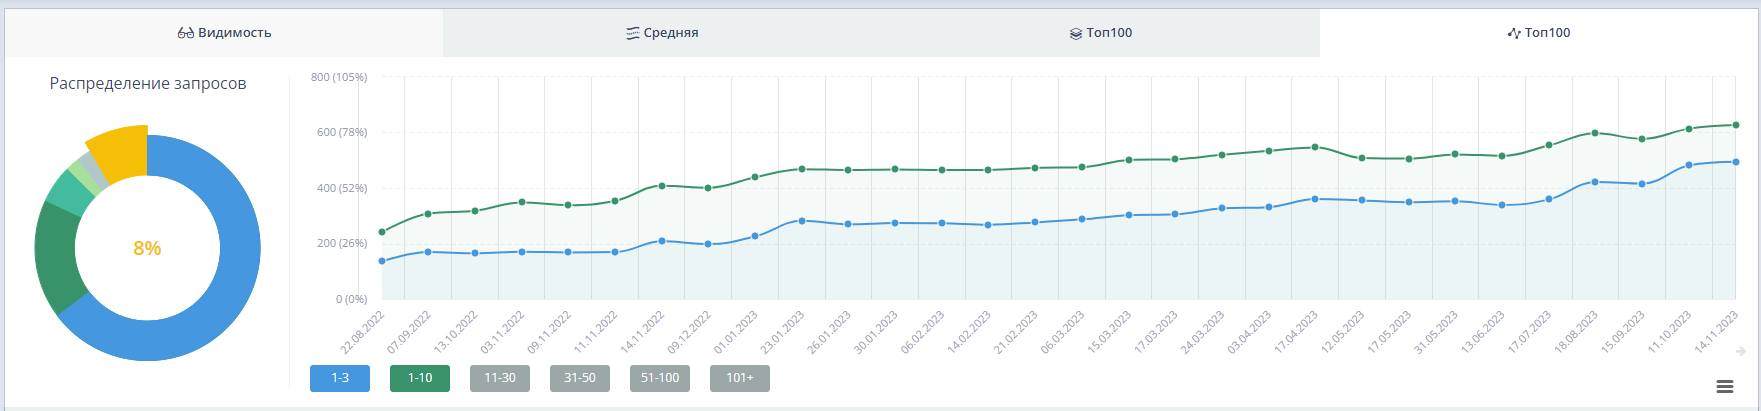This screenshot has height=411, width=1761.
Task: Show the 51-100 position range
Action: point(660,378)
